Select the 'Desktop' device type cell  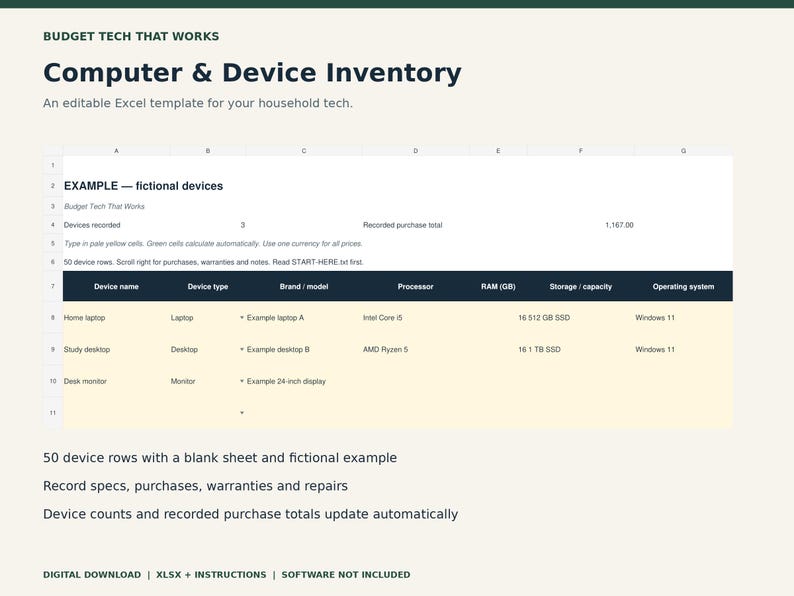click(x=208, y=349)
